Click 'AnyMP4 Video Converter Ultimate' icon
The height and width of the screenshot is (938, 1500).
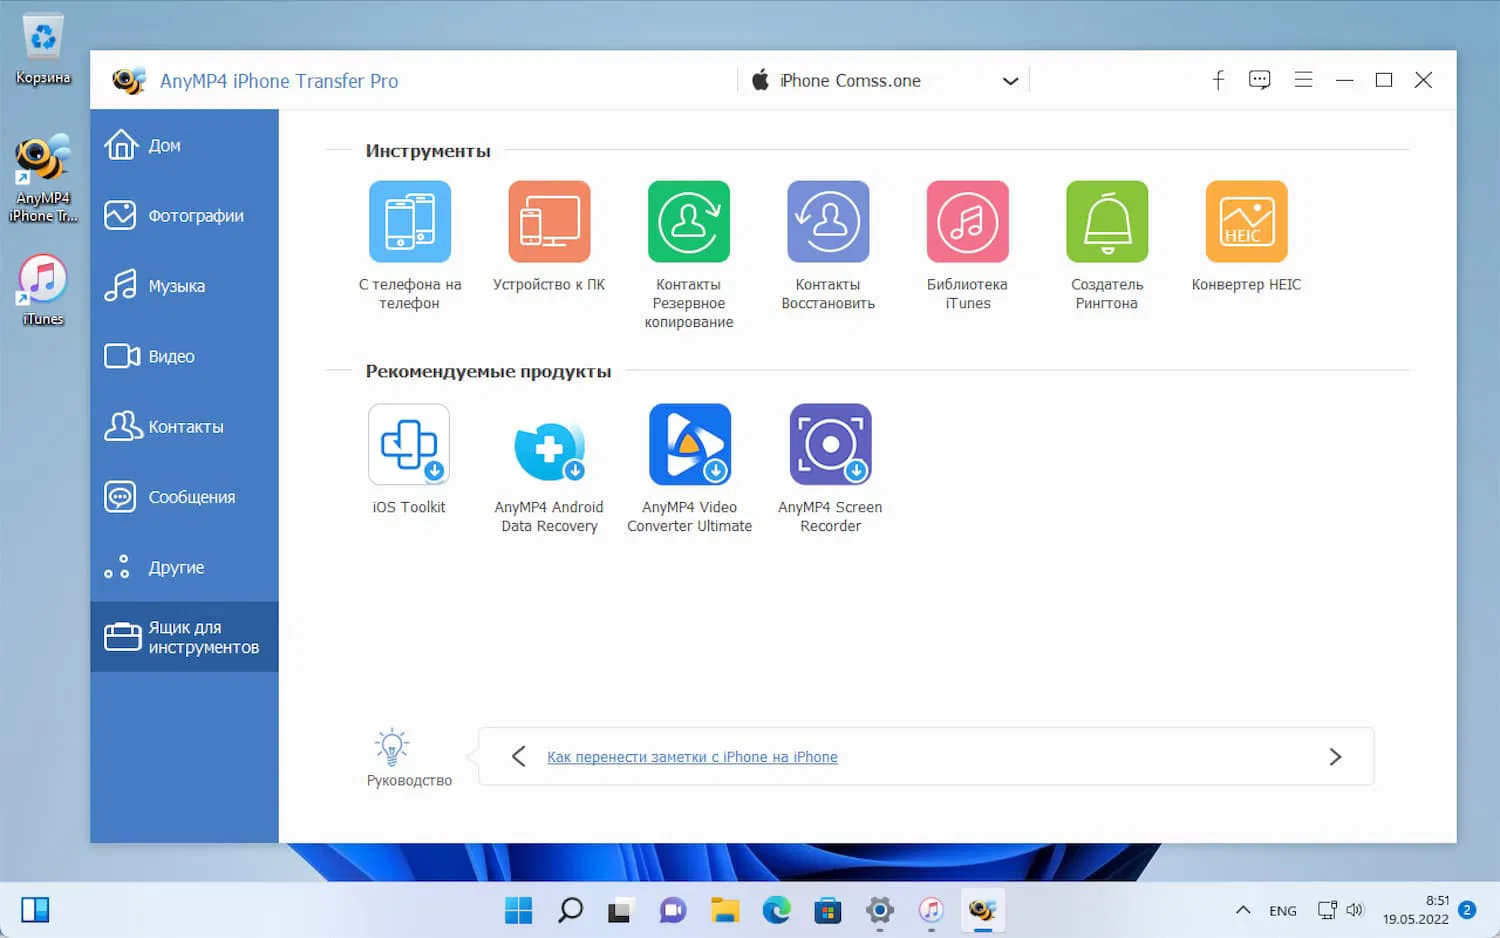click(x=689, y=444)
